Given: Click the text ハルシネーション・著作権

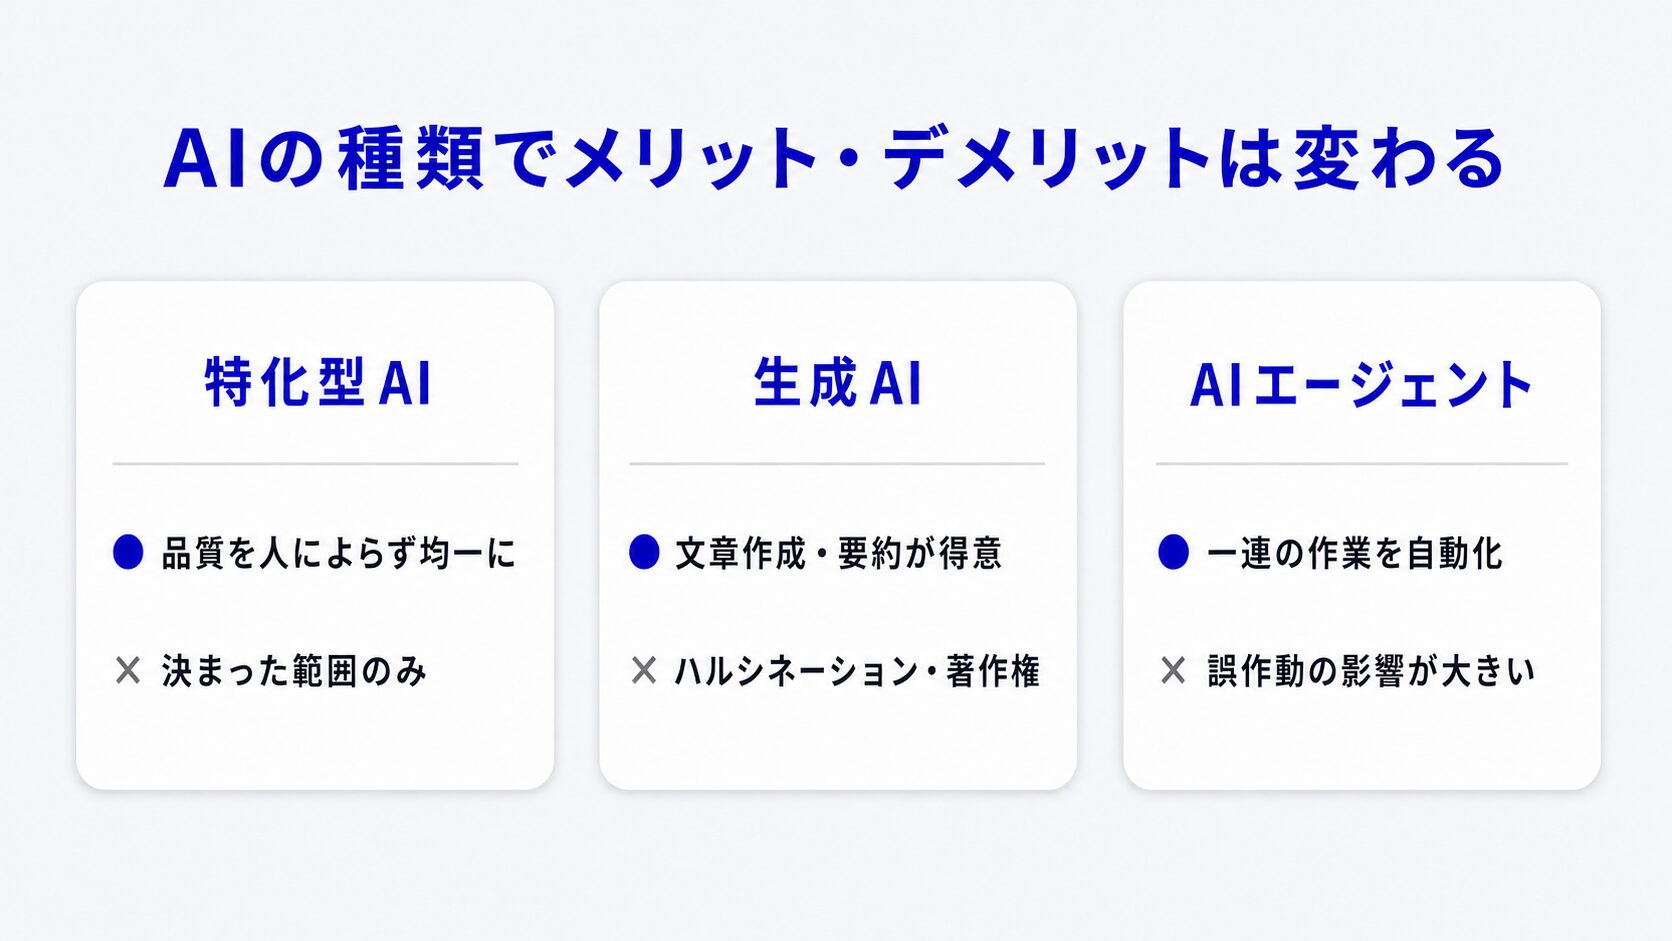Looking at the screenshot, I should [858, 671].
